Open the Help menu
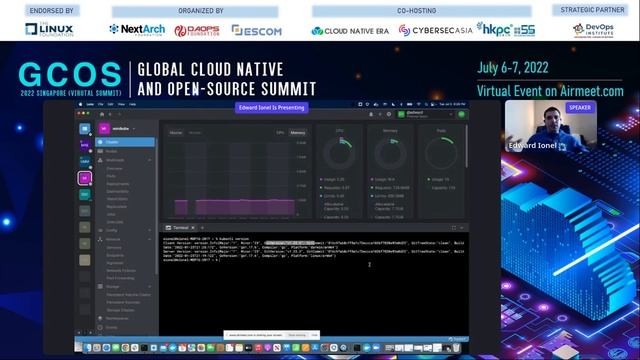Image resolution: width=640 pixels, height=360 pixels. (132, 104)
